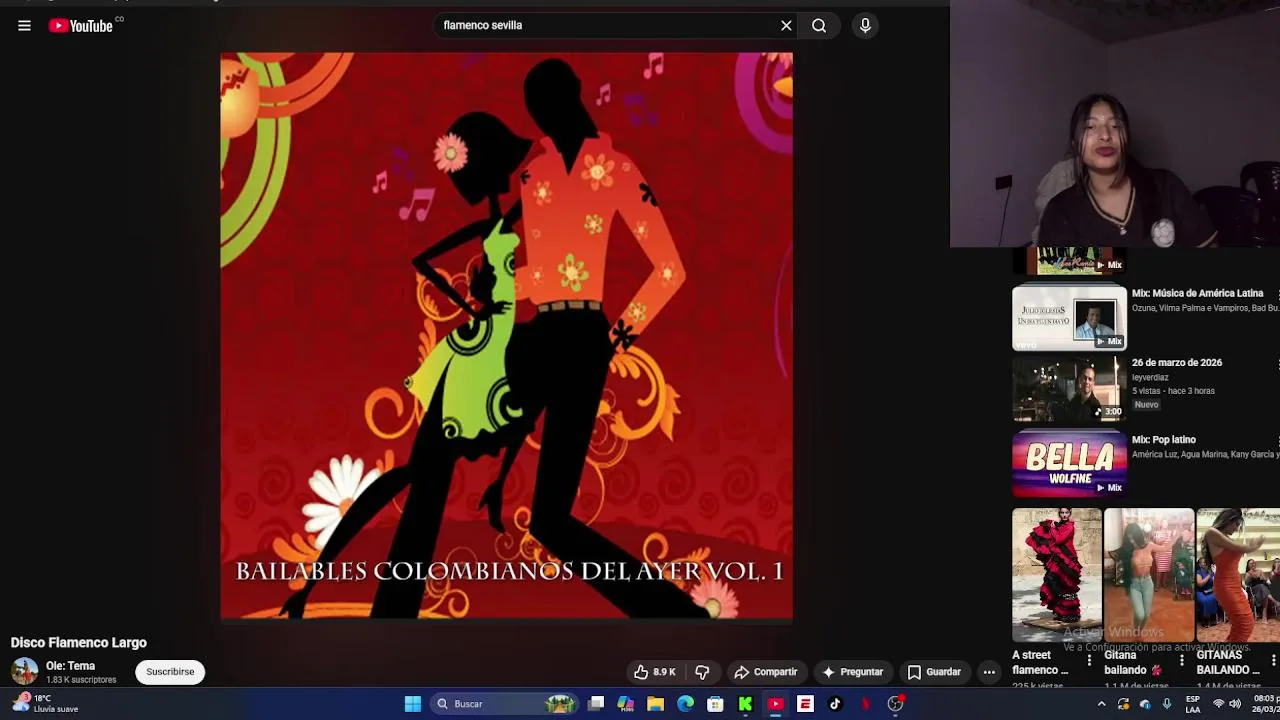Open File Explorer from the taskbar
The width and height of the screenshot is (1280, 720).
(x=656, y=704)
